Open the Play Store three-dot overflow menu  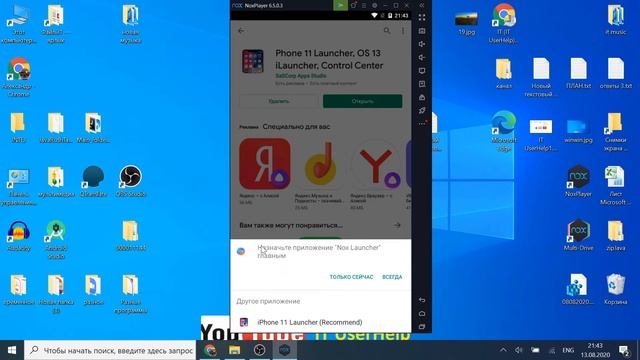point(403,31)
